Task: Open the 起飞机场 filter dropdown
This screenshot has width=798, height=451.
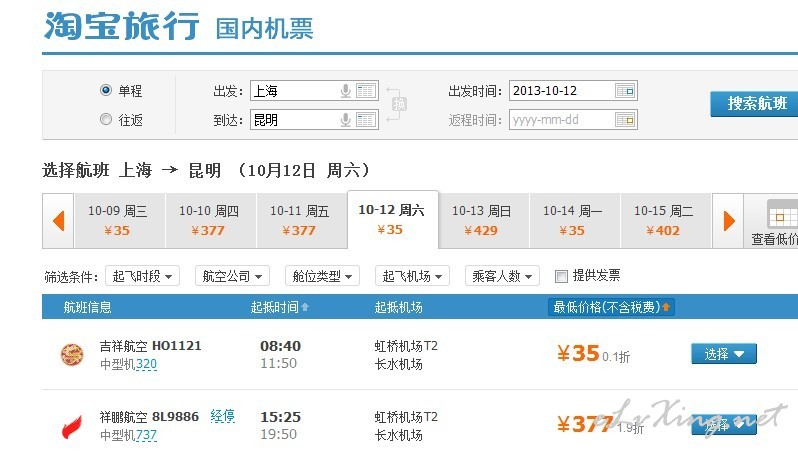Action: 412,276
